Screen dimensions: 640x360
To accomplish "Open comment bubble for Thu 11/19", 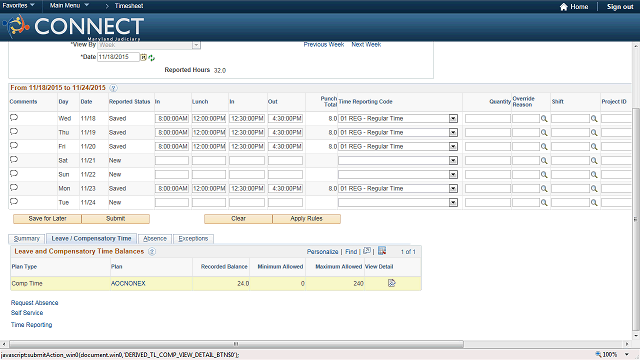I will (14, 131).
